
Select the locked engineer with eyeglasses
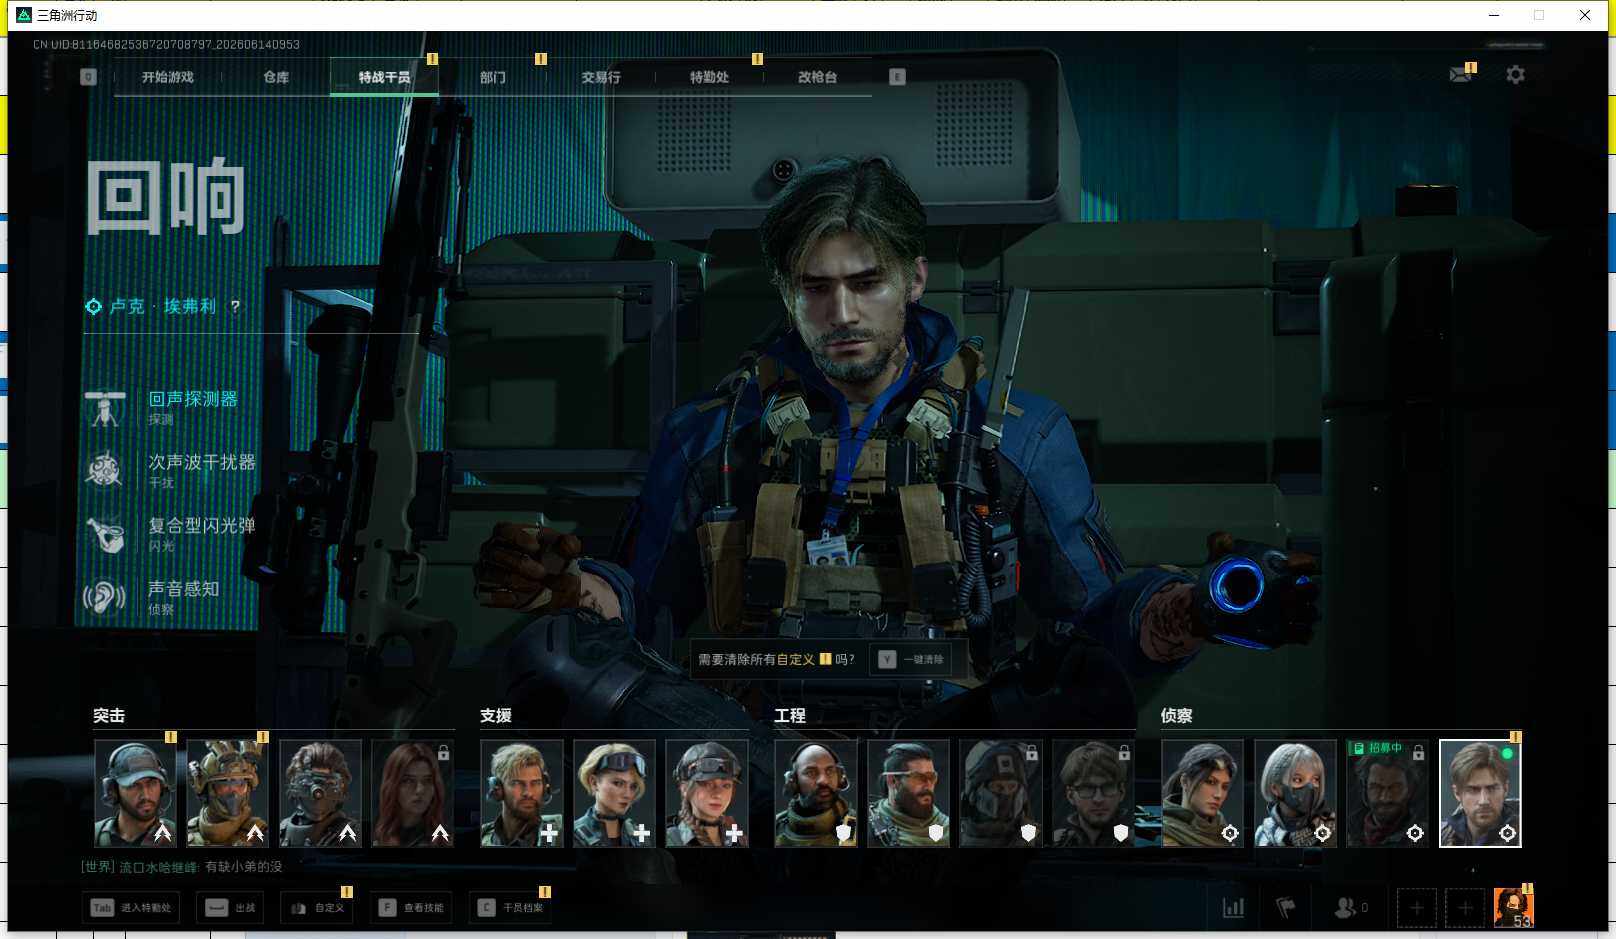point(1093,793)
